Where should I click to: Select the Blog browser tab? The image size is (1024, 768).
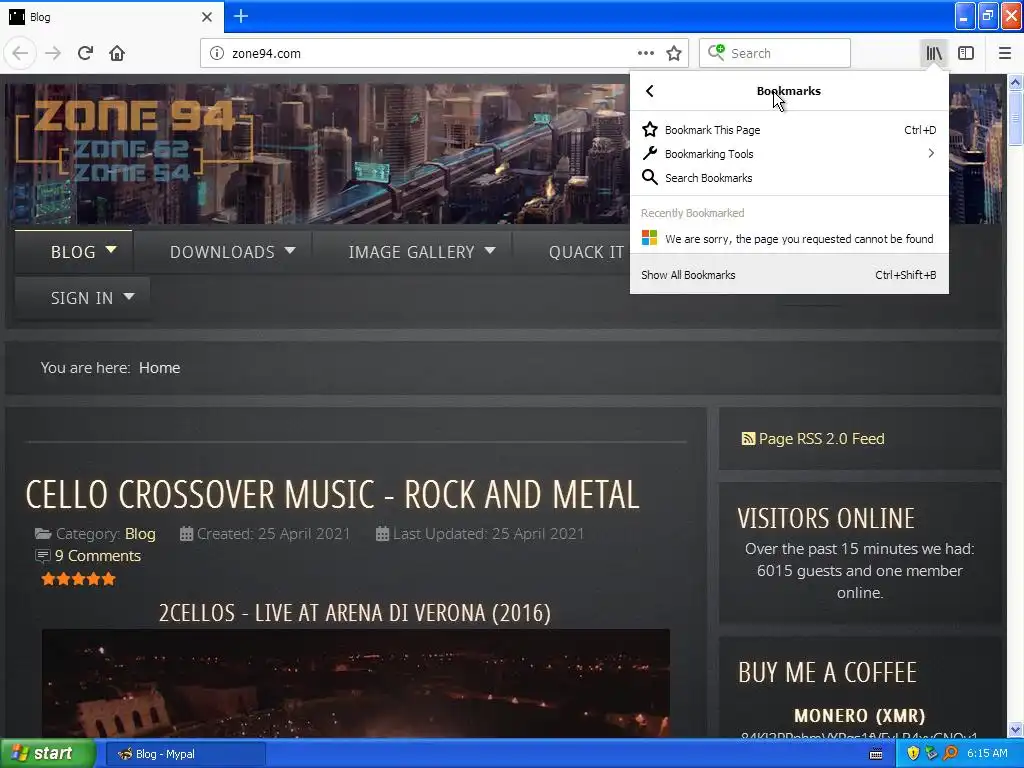pos(111,17)
